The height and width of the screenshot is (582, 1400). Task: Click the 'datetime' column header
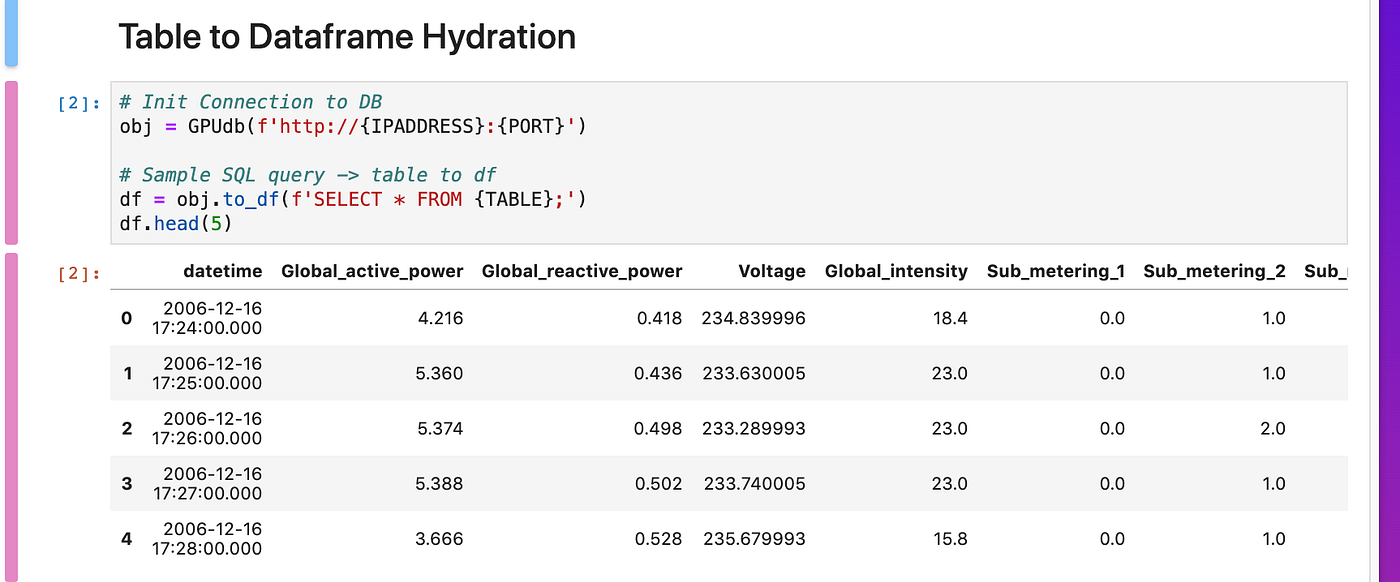(223, 271)
